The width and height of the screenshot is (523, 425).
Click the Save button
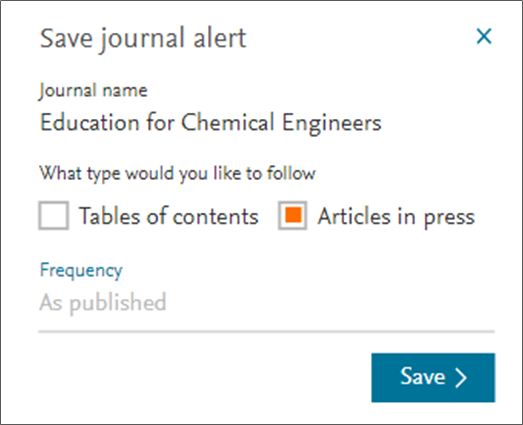pyautogui.click(x=433, y=378)
